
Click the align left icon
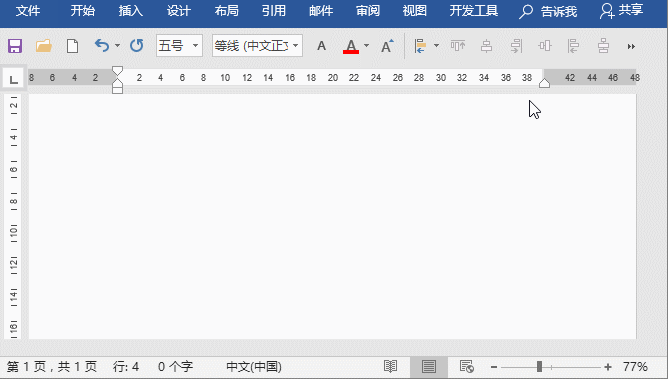(573, 46)
